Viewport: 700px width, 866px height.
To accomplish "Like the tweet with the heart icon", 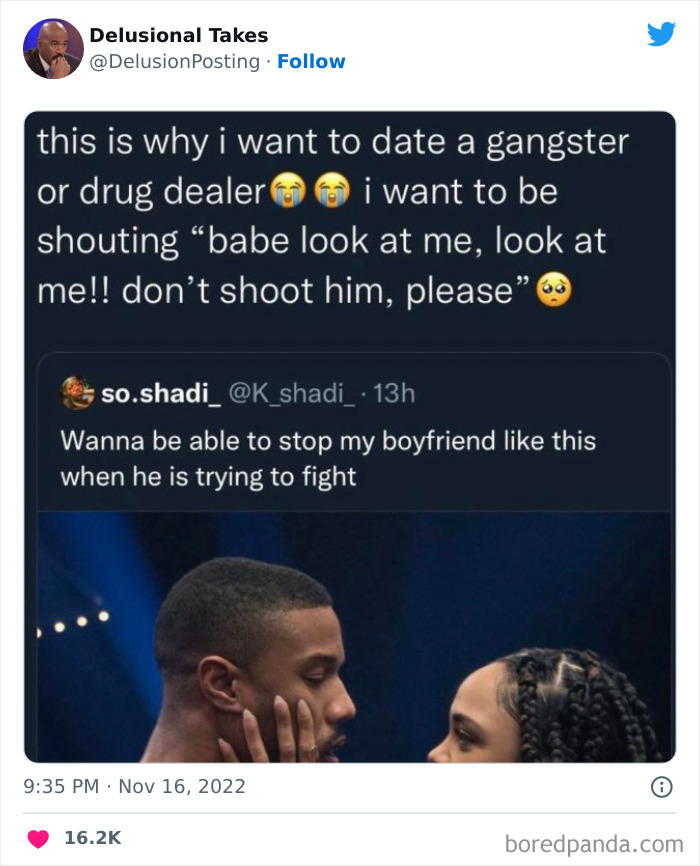I will 38,838.
